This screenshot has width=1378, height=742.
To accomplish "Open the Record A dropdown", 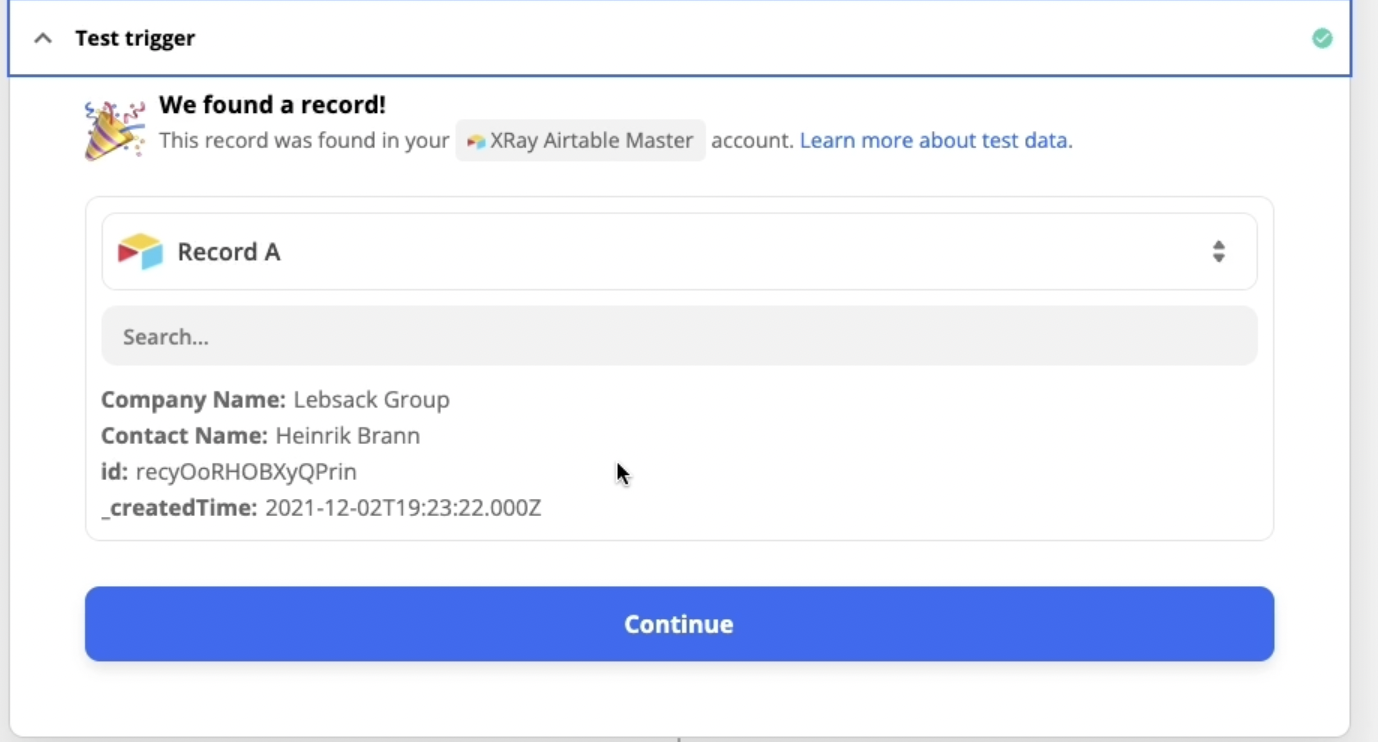I will coord(679,252).
